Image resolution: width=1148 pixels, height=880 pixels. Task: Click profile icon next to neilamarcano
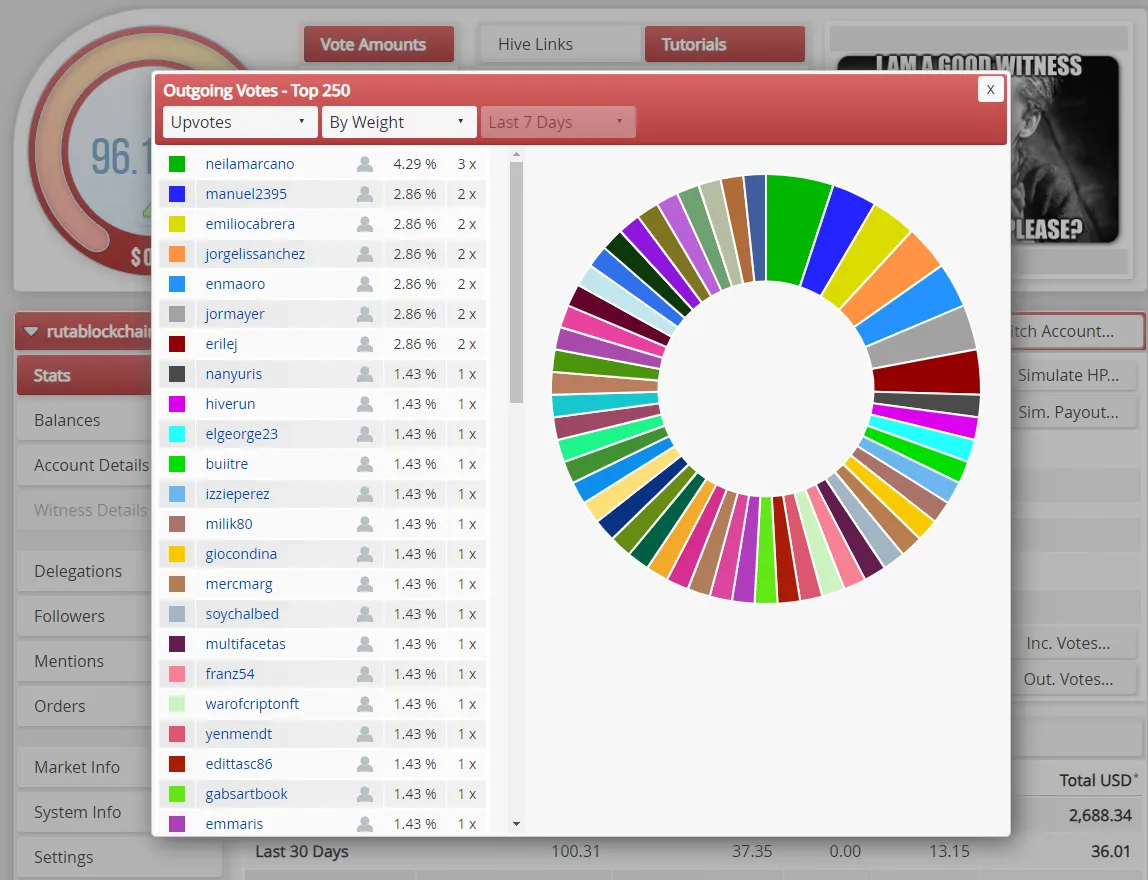365,164
